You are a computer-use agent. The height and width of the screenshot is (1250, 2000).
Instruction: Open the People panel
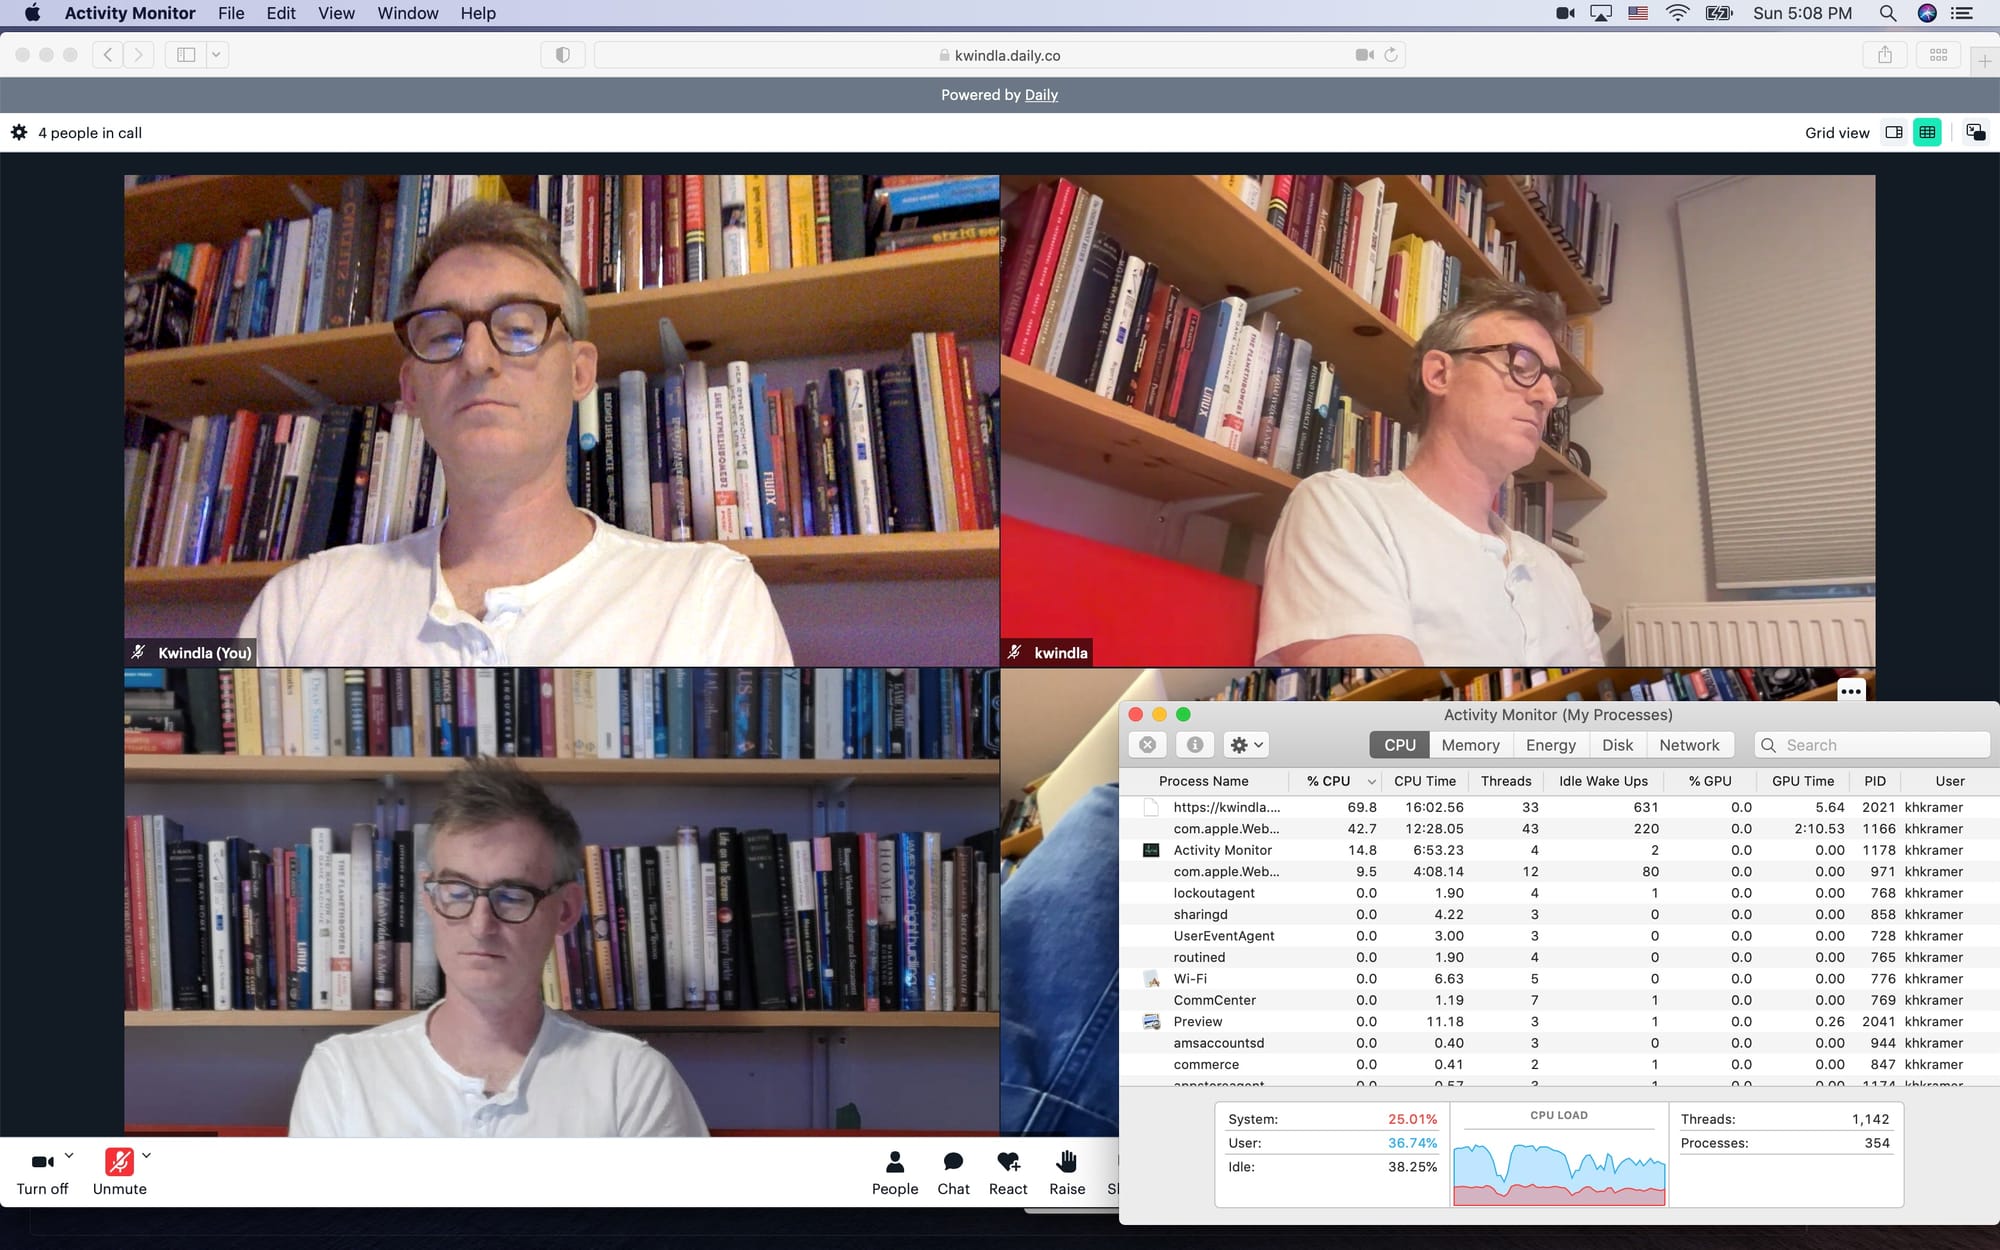894,1172
